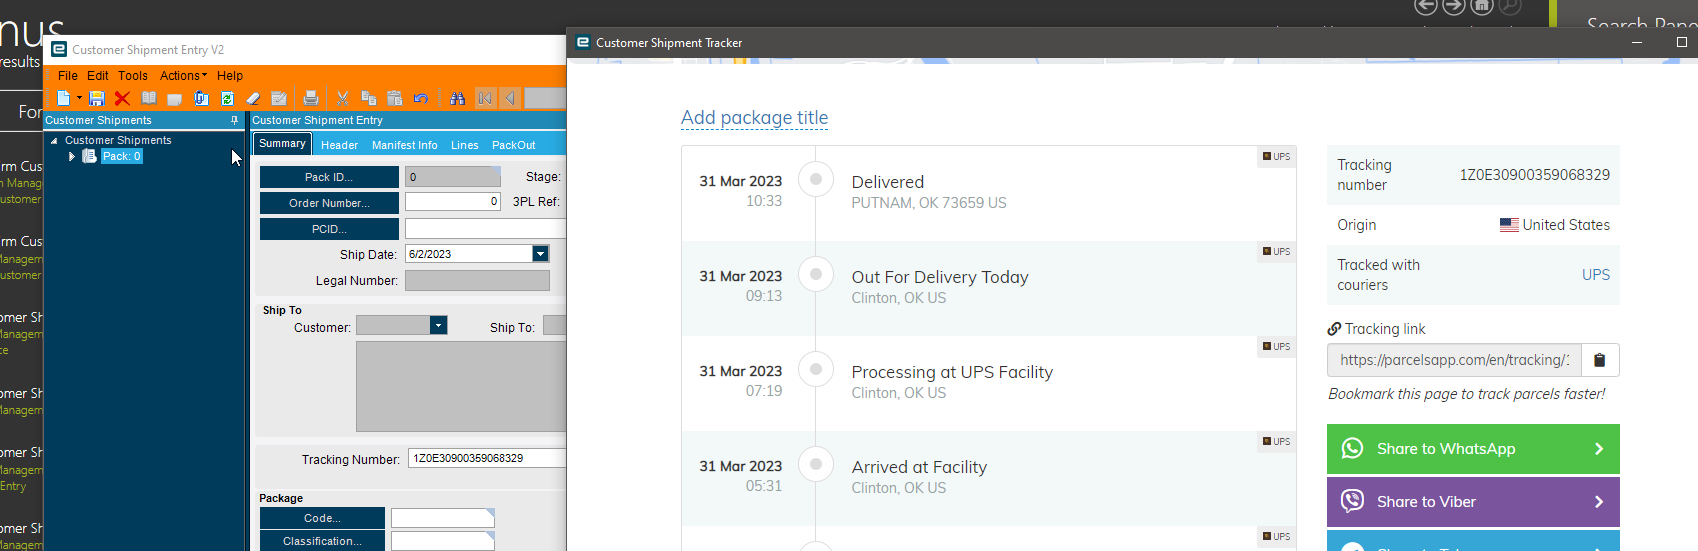Click the Add package title link
Image resolution: width=1698 pixels, height=551 pixels.
754,118
